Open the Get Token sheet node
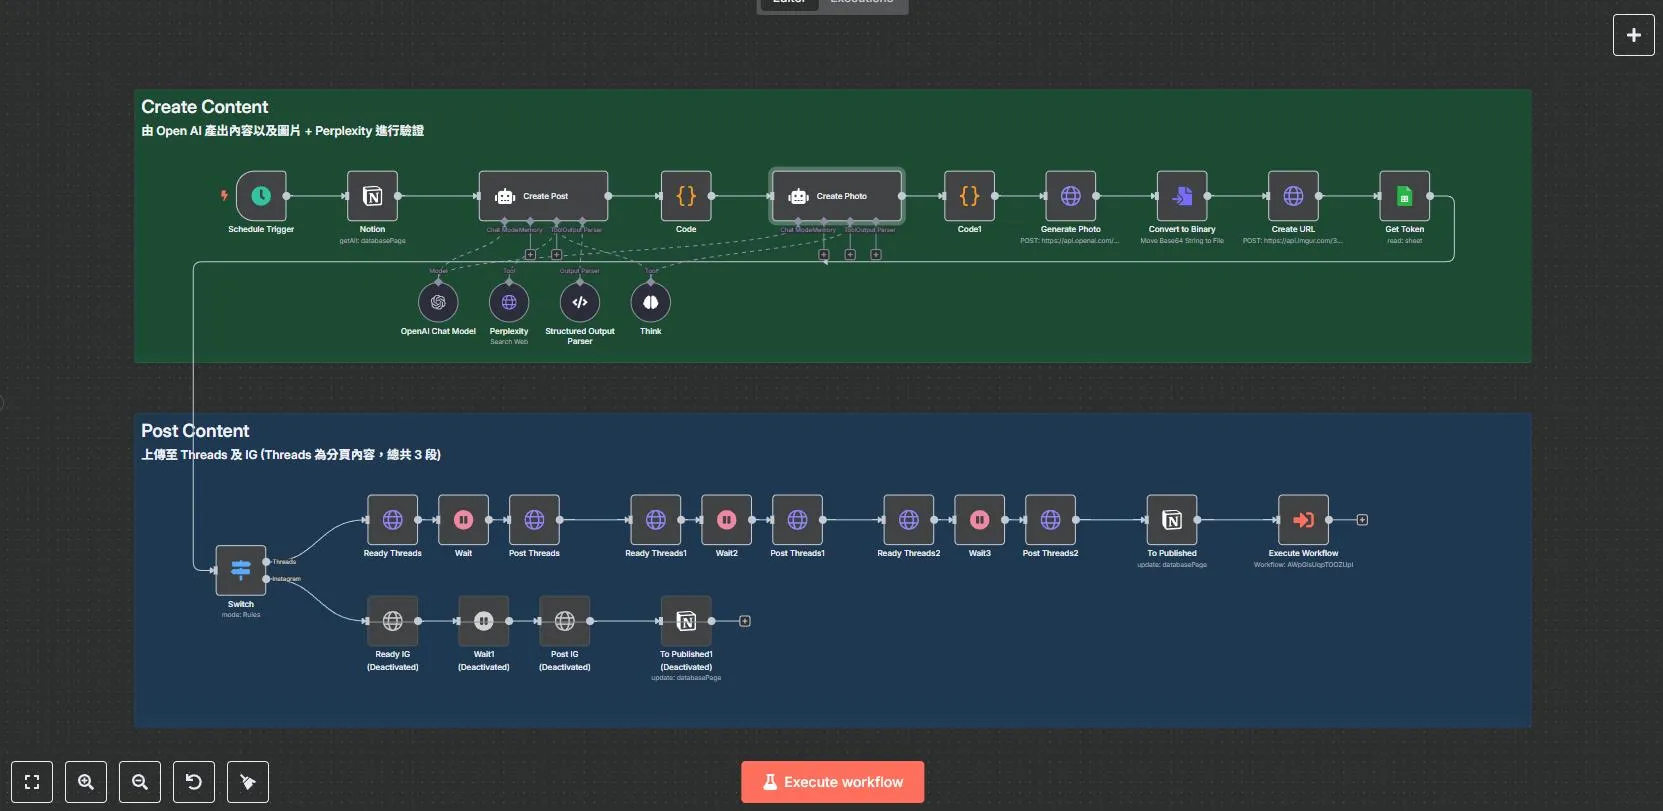This screenshot has width=1663, height=811. click(1404, 196)
